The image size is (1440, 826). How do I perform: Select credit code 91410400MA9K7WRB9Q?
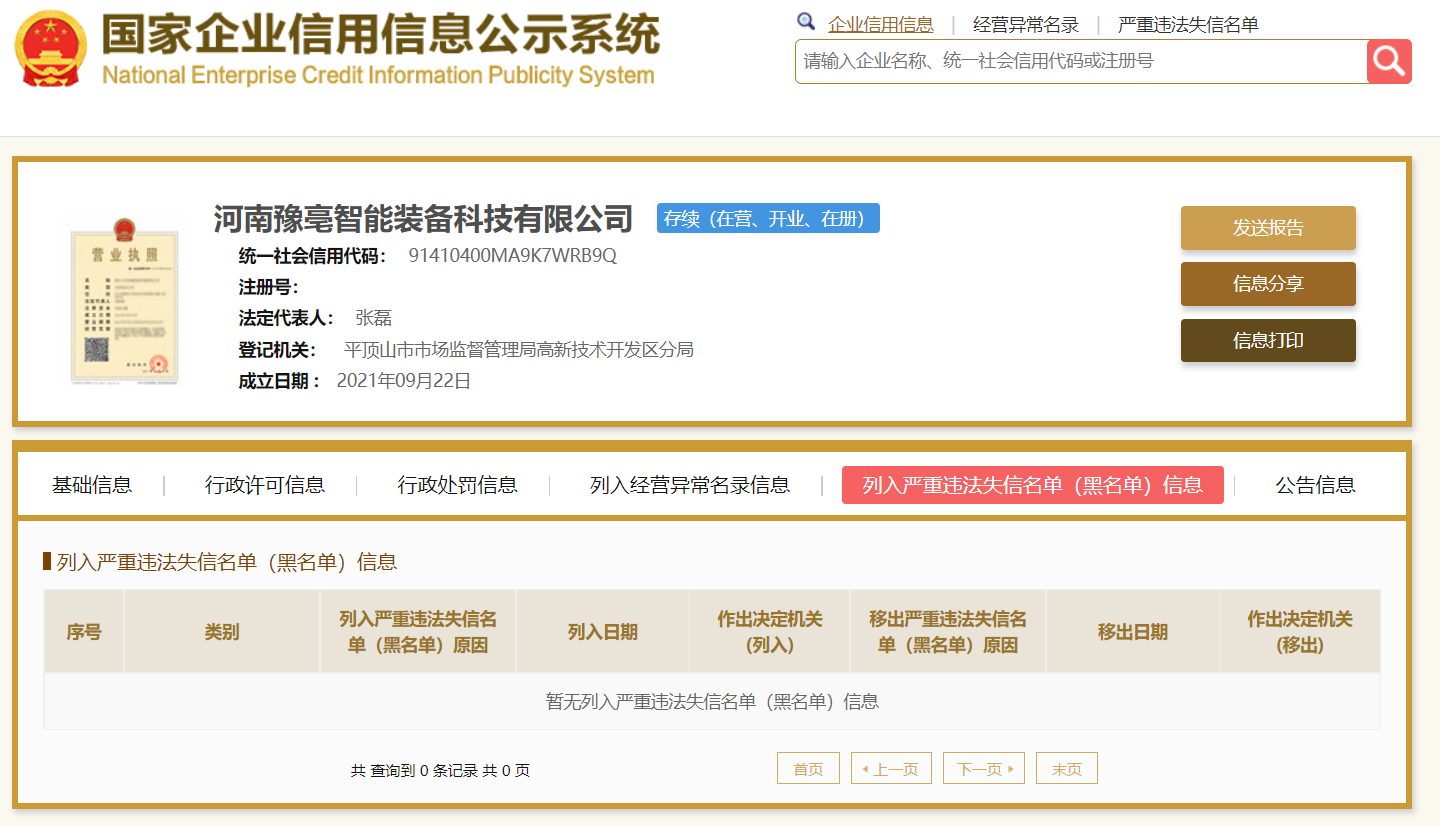coord(513,255)
